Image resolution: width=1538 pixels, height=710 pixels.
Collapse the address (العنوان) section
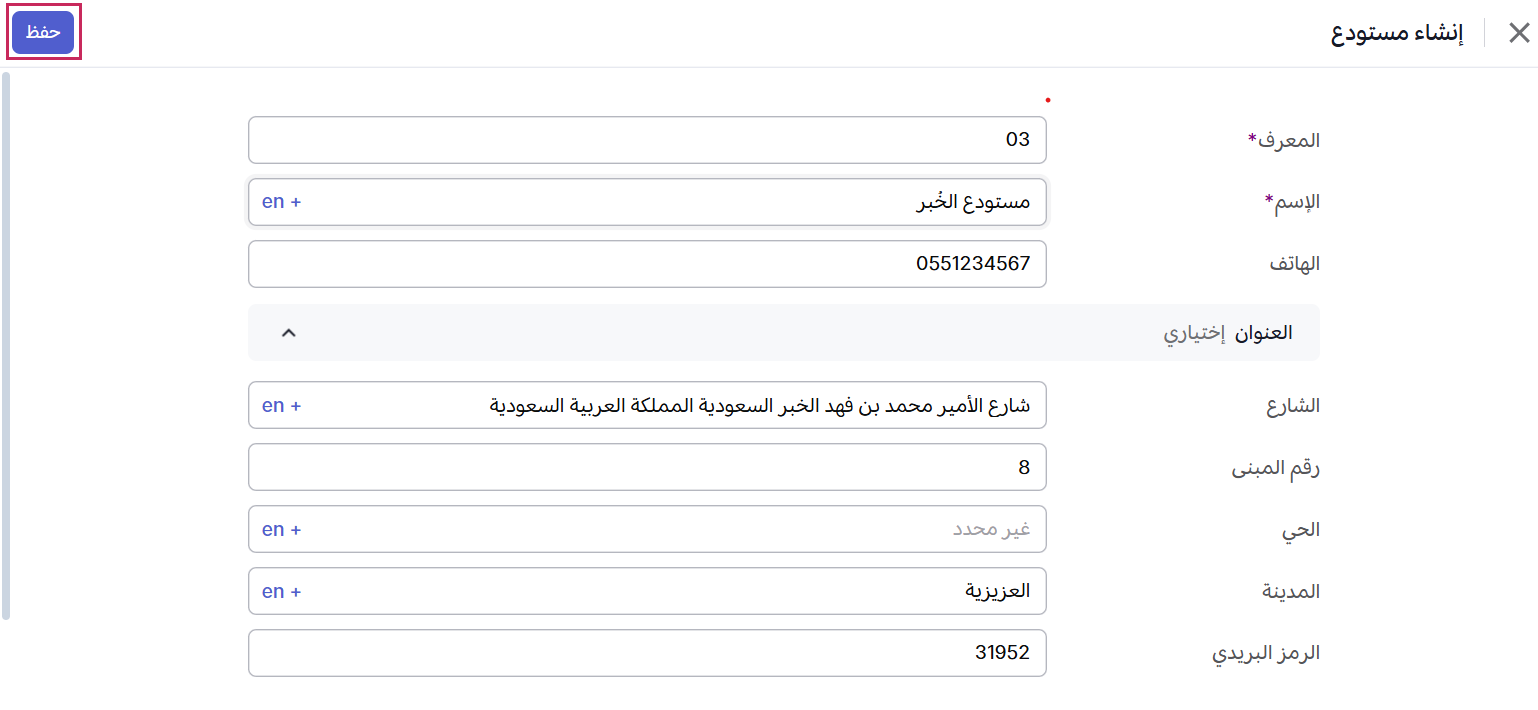pos(288,333)
